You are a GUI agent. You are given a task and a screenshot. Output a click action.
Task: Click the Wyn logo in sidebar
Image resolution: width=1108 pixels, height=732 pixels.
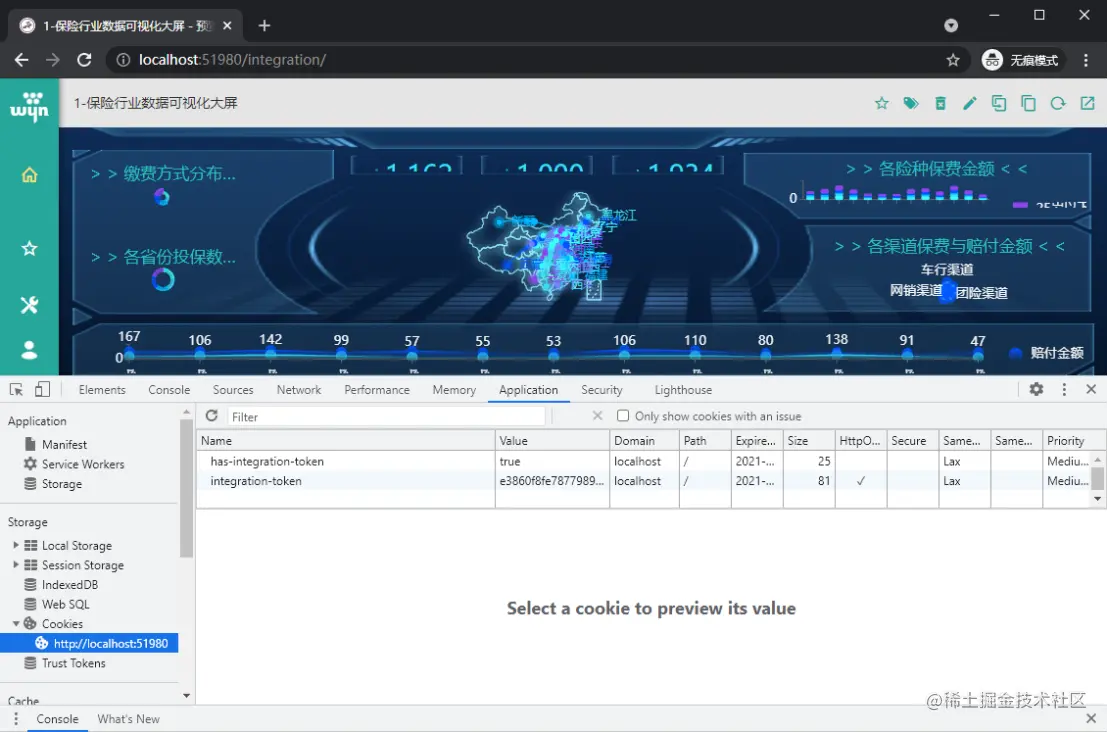click(29, 106)
